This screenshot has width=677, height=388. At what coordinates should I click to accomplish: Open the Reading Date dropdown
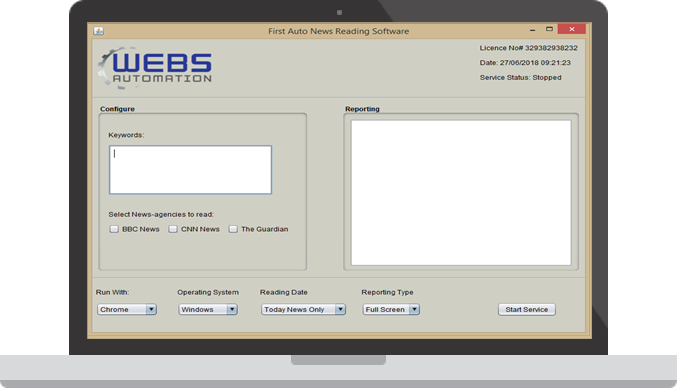(303, 309)
